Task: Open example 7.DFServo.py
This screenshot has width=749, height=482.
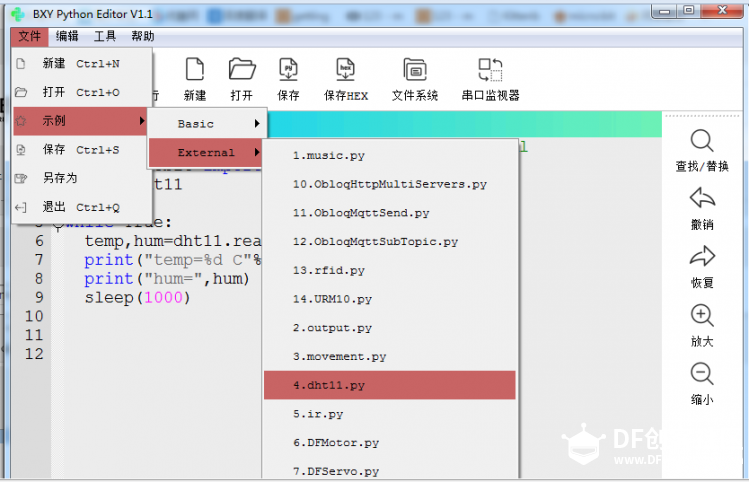Action: (390, 470)
